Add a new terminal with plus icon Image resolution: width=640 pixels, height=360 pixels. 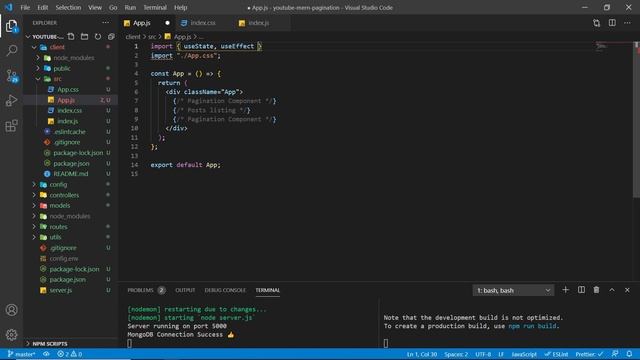[565, 290]
